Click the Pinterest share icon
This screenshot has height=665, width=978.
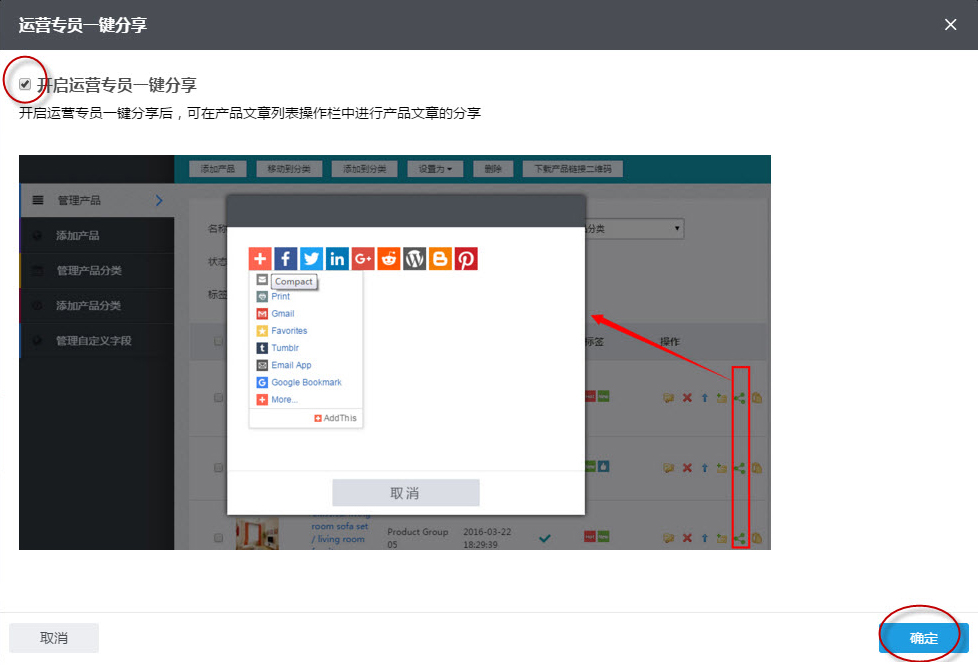[466, 259]
